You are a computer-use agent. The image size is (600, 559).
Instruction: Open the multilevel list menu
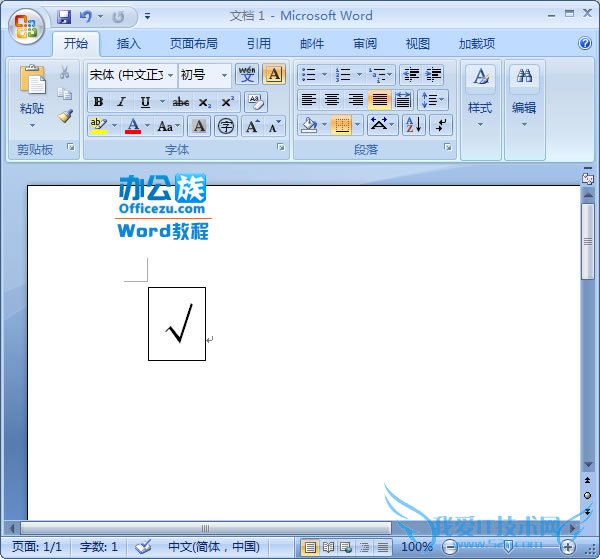coord(380,75)
